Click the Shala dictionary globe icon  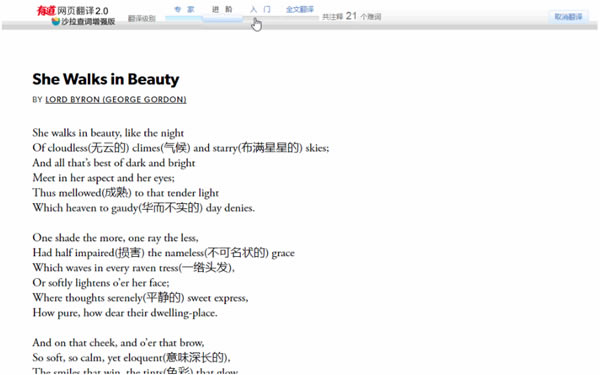pyautogui.click(x=56, y=21)
